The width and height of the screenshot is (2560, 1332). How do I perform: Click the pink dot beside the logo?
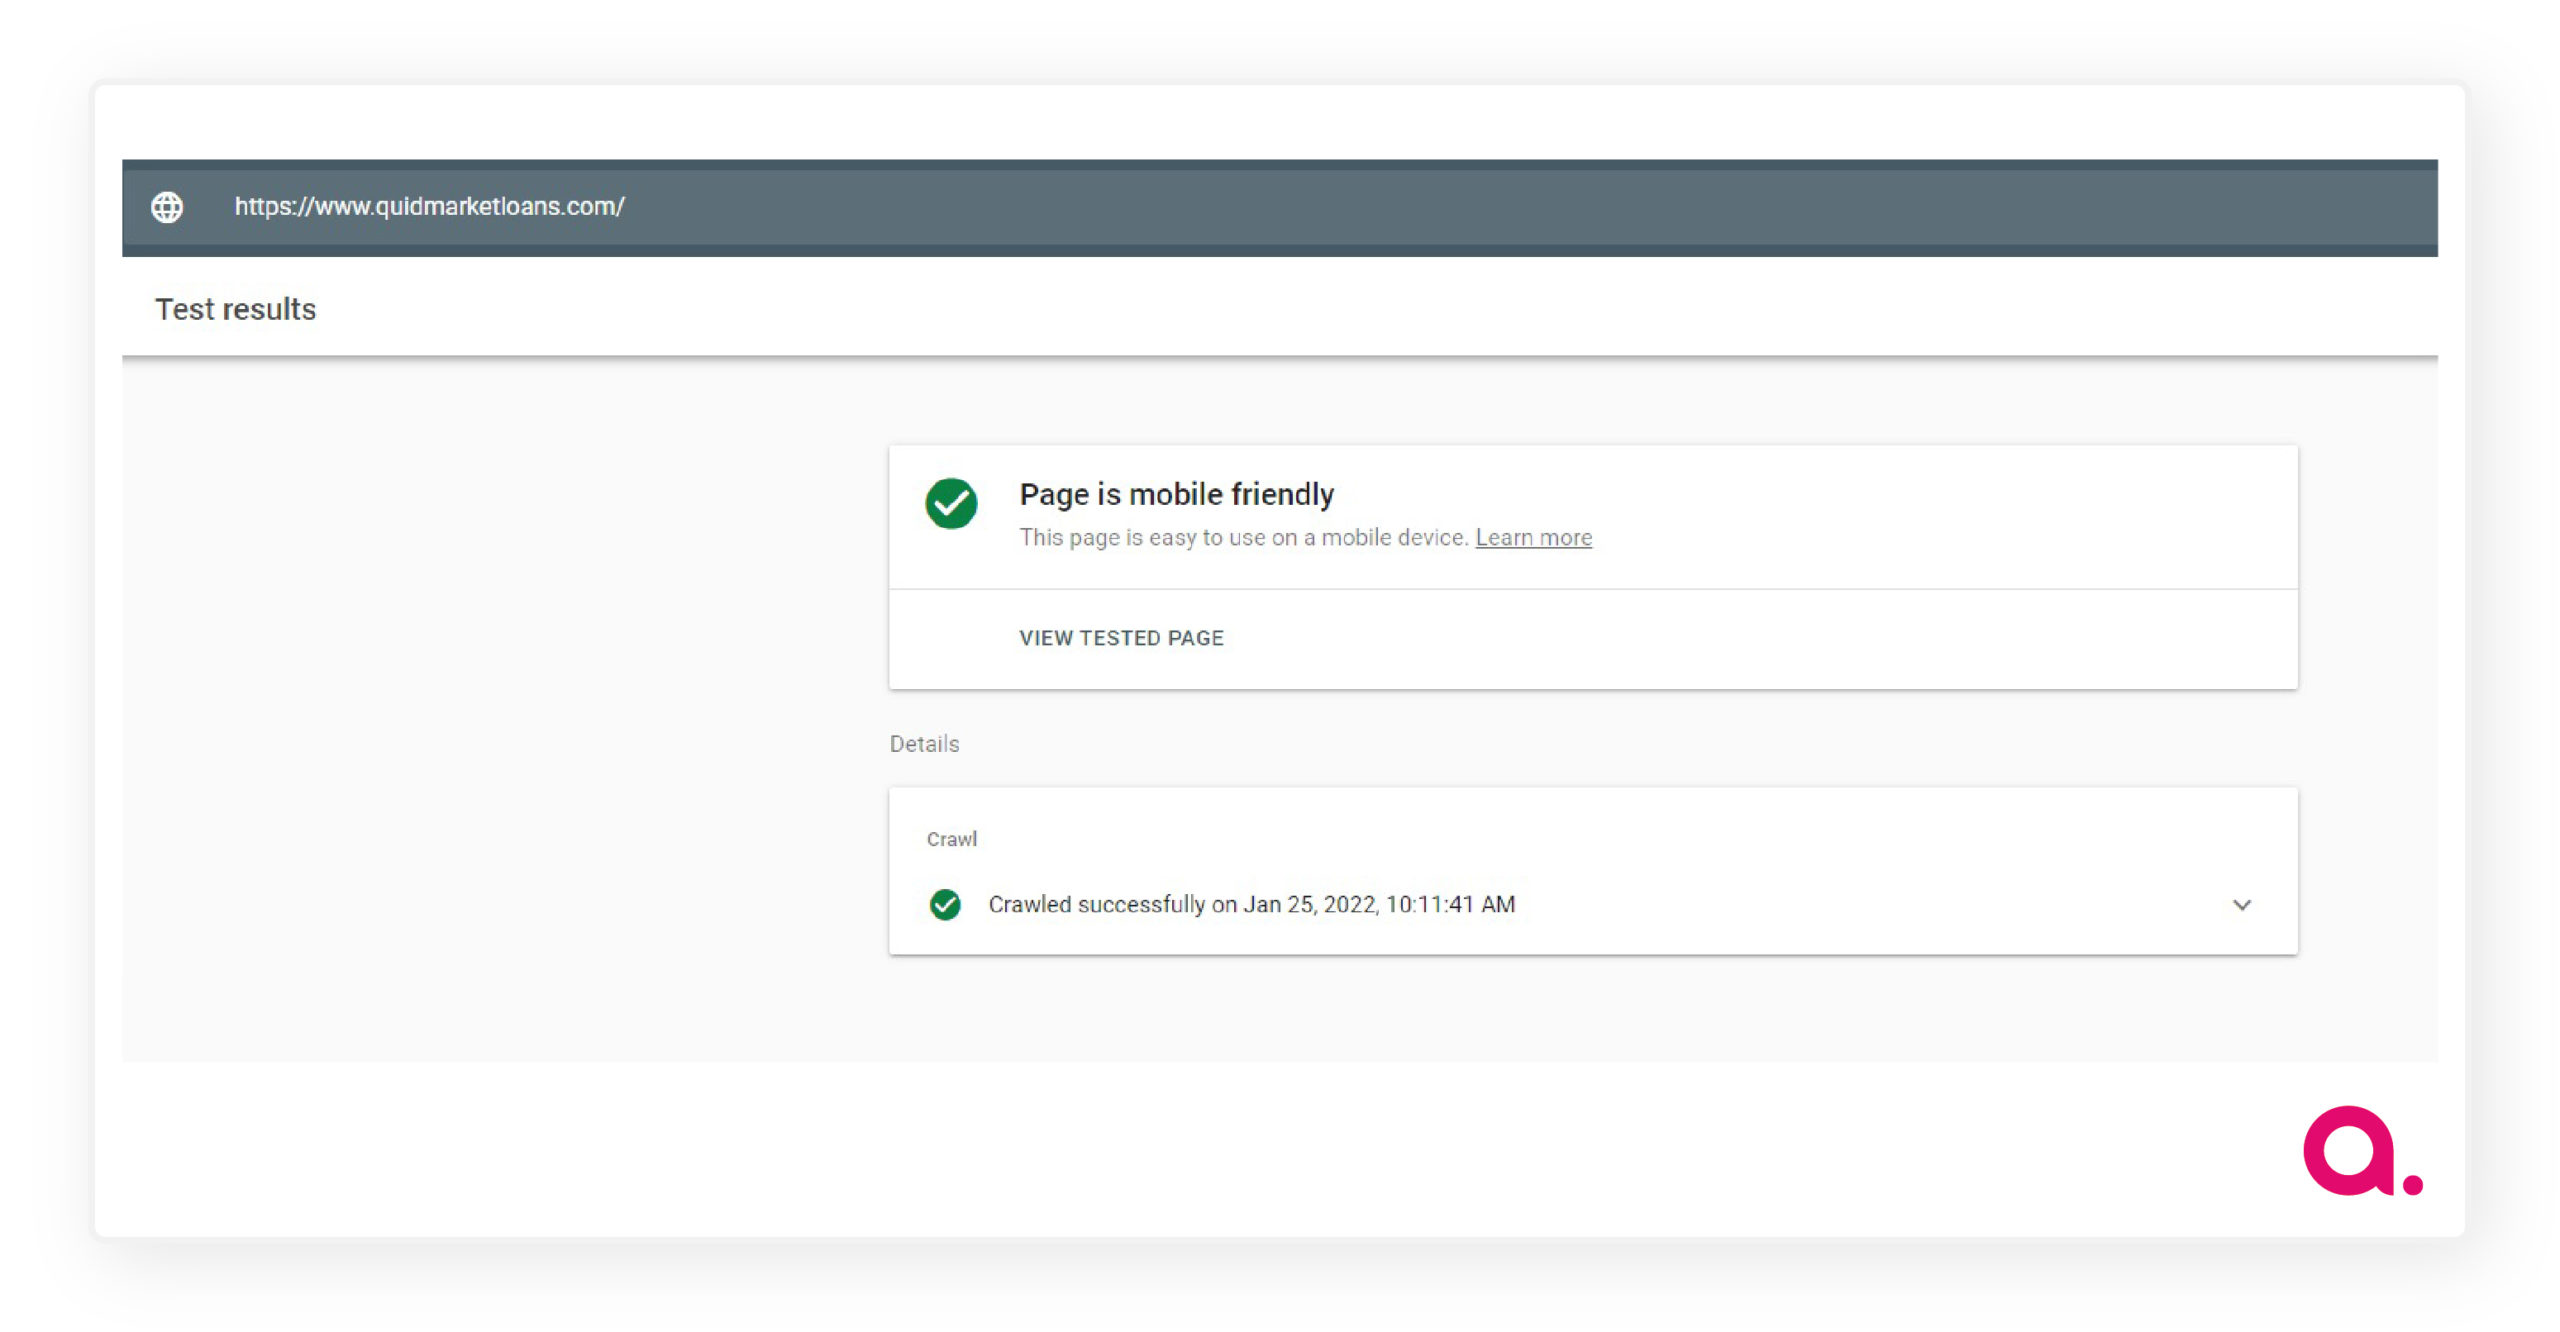coord(2413,1185)
